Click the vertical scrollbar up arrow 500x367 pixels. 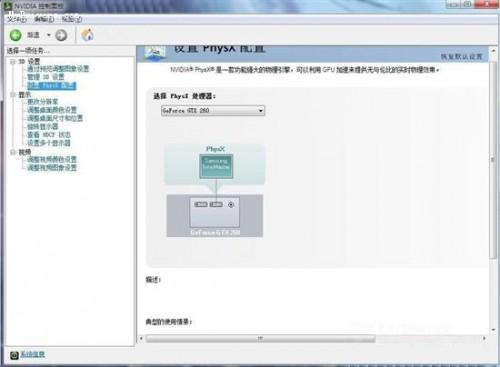pos(493,51)
